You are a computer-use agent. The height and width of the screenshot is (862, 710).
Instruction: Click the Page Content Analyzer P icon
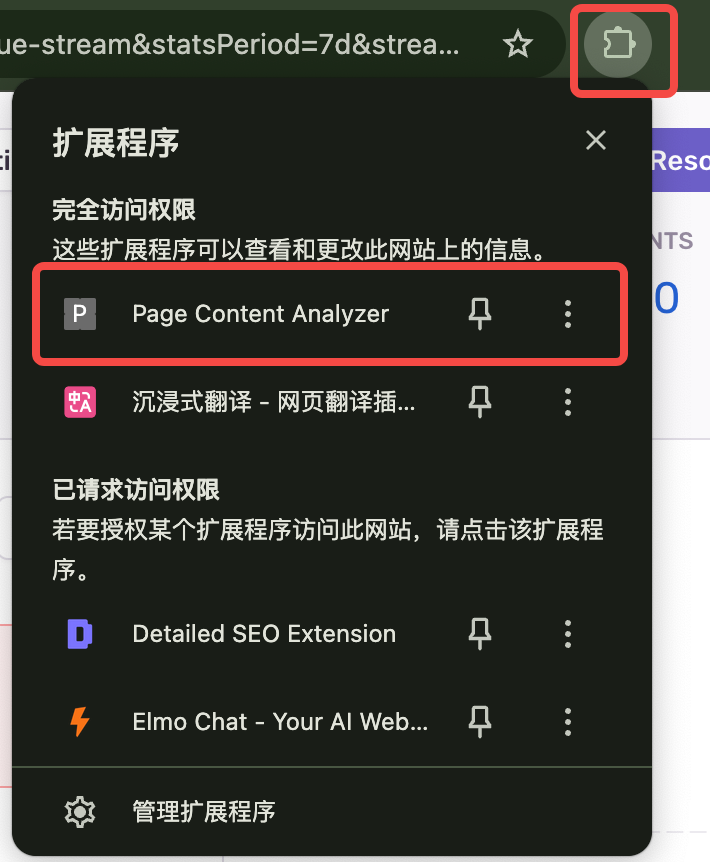click(80, 314)
